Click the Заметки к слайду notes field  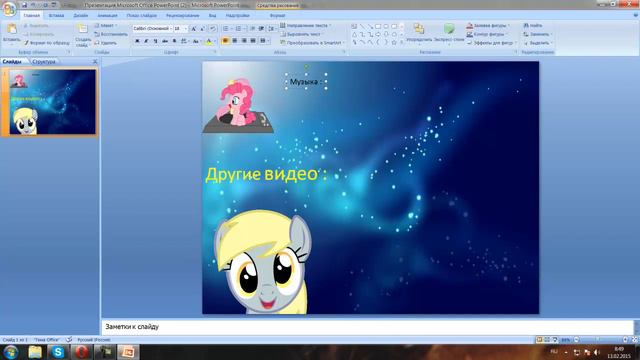click(367, 327)
